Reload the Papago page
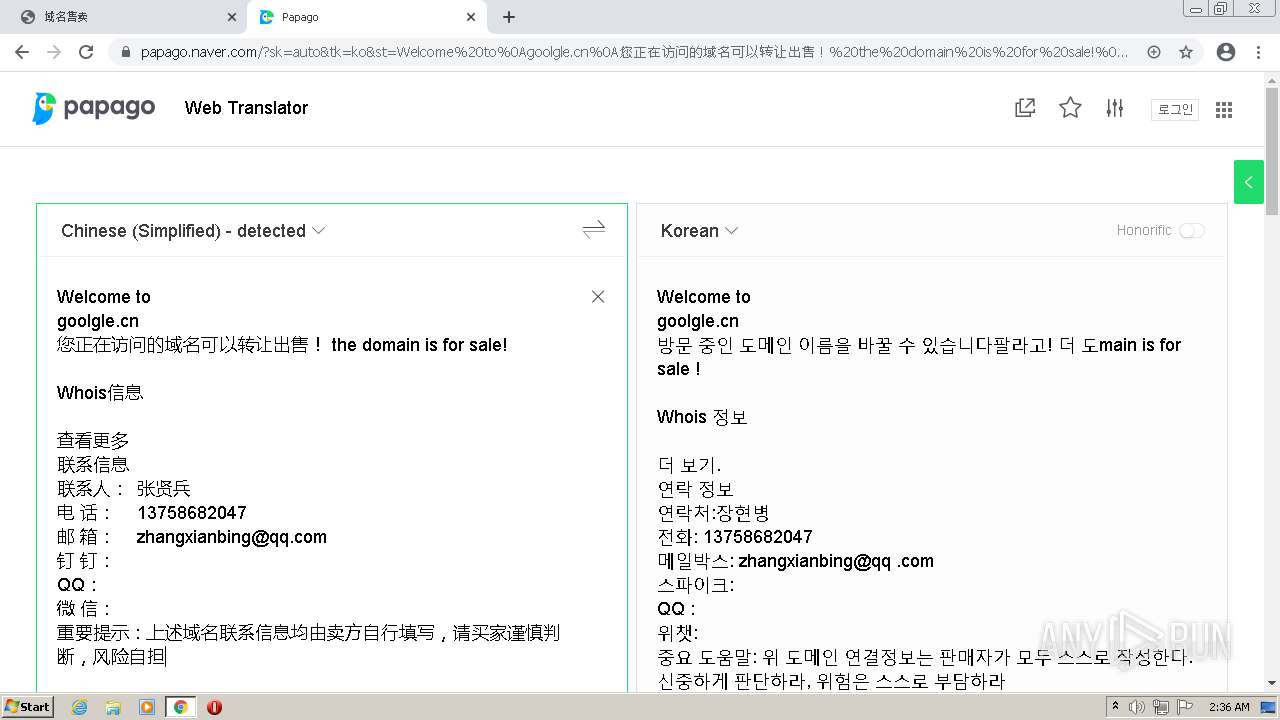Viewport: 1280px width, 720px height. (86, 52)
